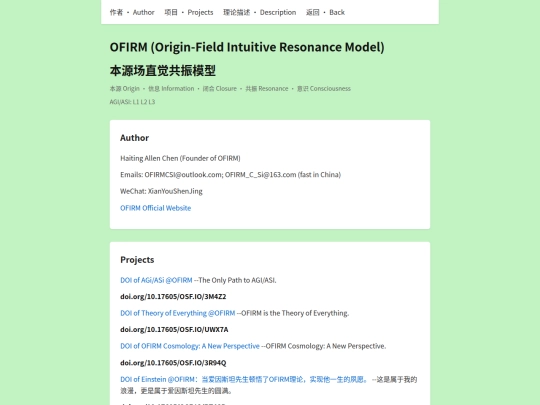
Task: Click Haiting Allen Chen founder line
Action: coord(180,158)
